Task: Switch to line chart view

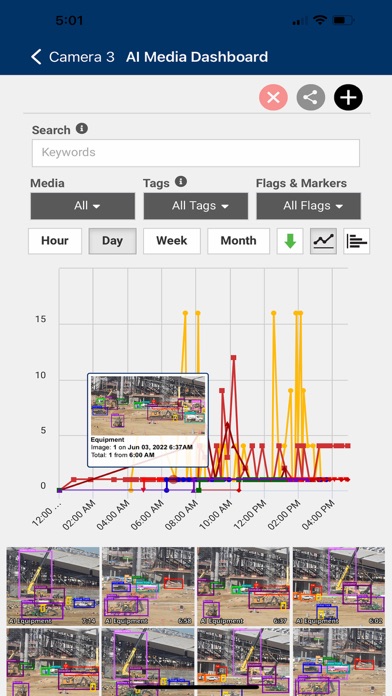Action: pos(323,241)
